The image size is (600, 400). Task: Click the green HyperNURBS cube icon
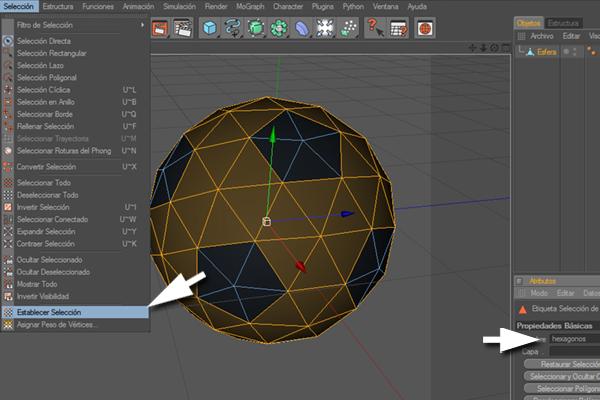[256, 28]
